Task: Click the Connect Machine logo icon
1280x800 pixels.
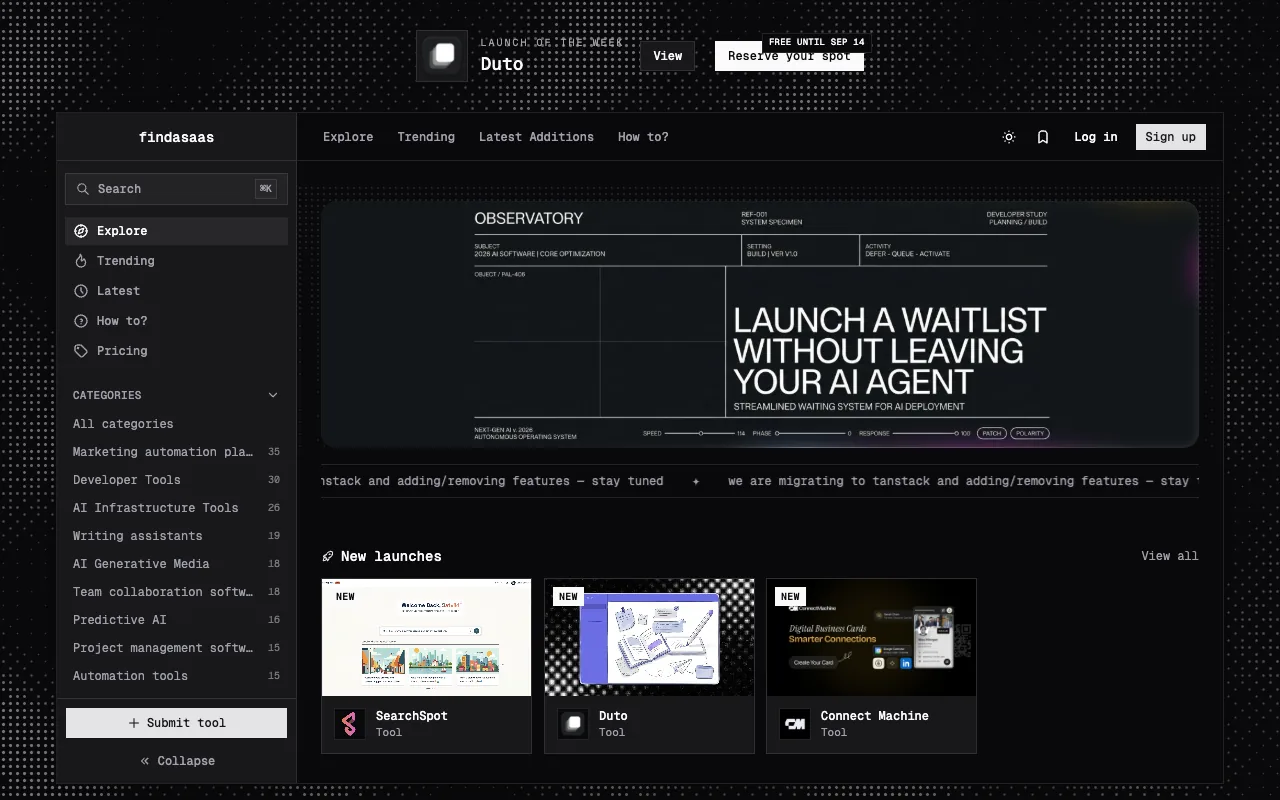Action: (795, 724)
